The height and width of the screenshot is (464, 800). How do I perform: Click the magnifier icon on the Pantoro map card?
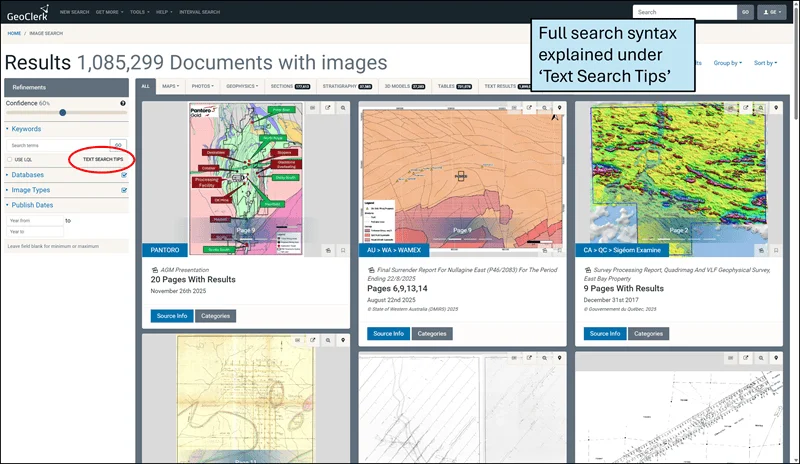[342, 106]
